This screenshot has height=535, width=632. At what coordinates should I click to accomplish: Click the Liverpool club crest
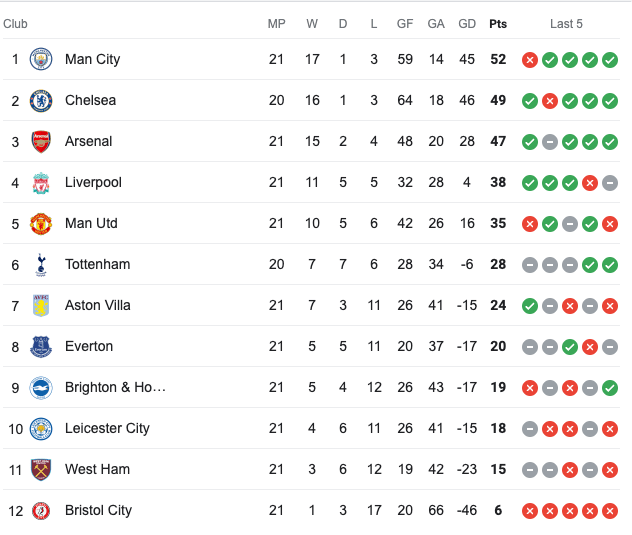[41, 183]
